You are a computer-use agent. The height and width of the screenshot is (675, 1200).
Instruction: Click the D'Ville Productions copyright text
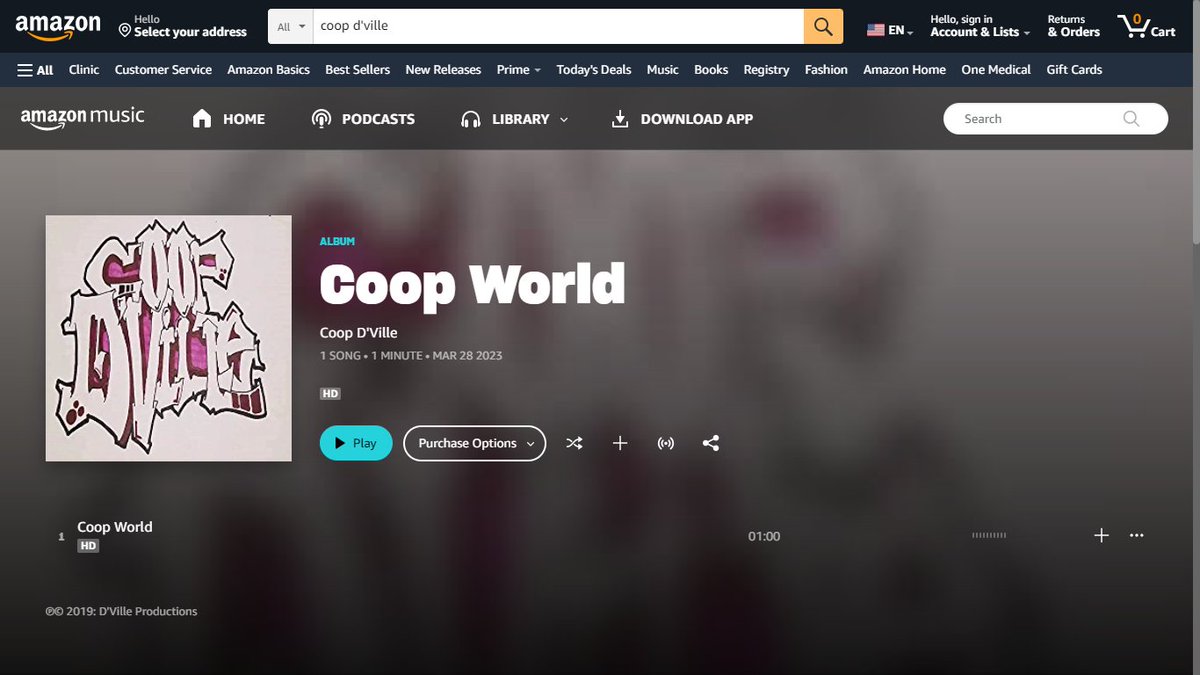(121, 611)
